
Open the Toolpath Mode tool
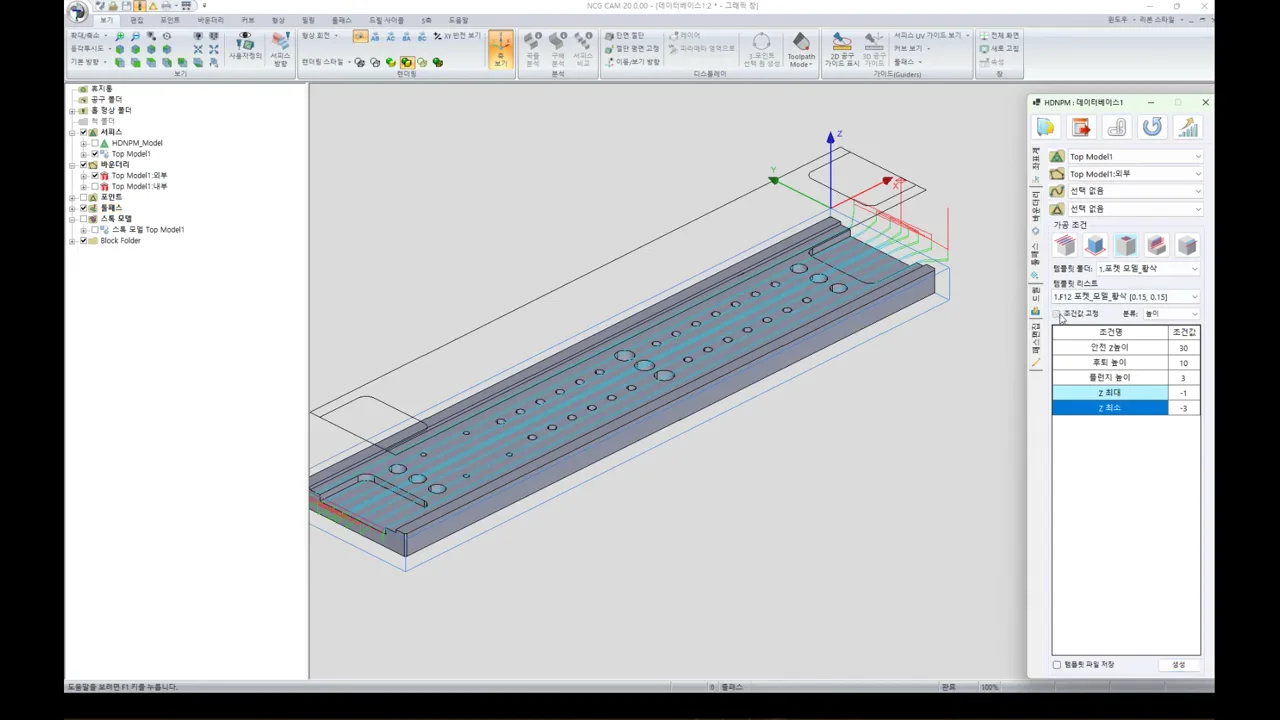tap(801, 49)
